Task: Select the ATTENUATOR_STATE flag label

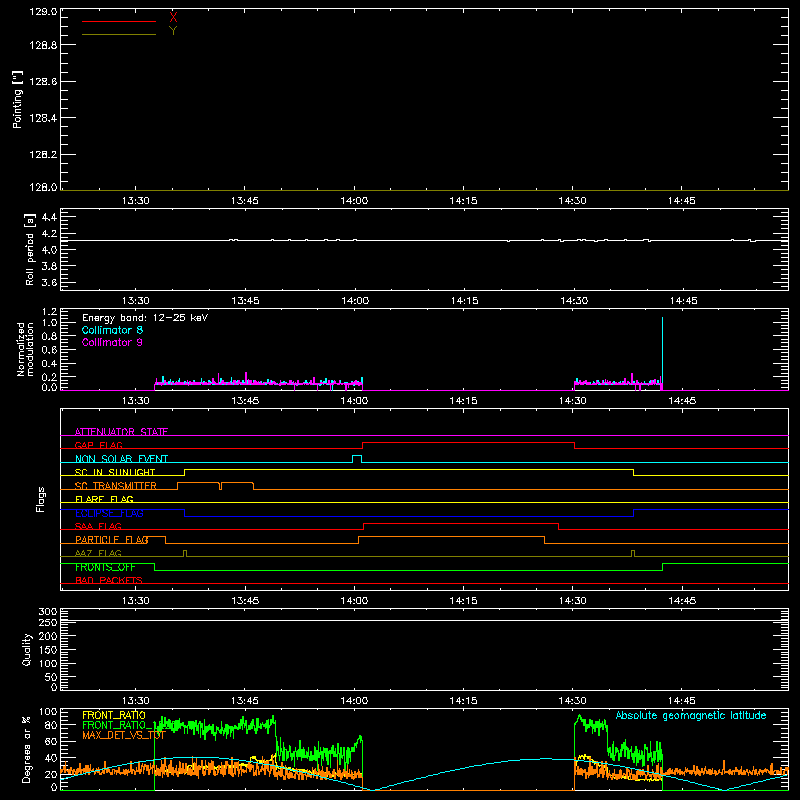Action: coord(121,432)
